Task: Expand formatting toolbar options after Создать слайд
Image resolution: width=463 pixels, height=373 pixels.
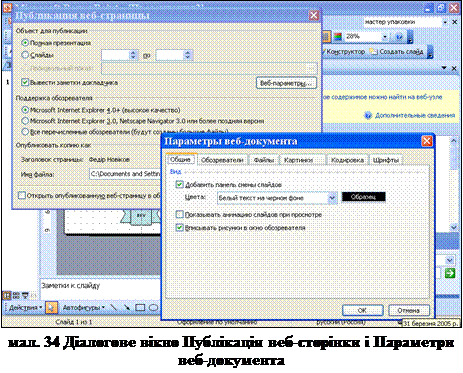Action: [x=430, y=52]
